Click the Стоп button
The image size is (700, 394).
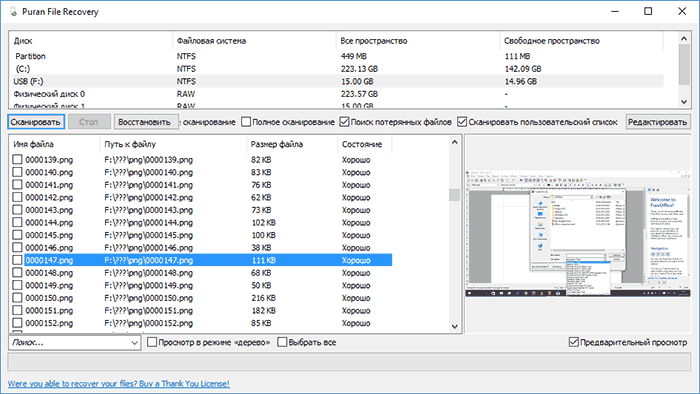pyautogui.click(x=89, y=122)
